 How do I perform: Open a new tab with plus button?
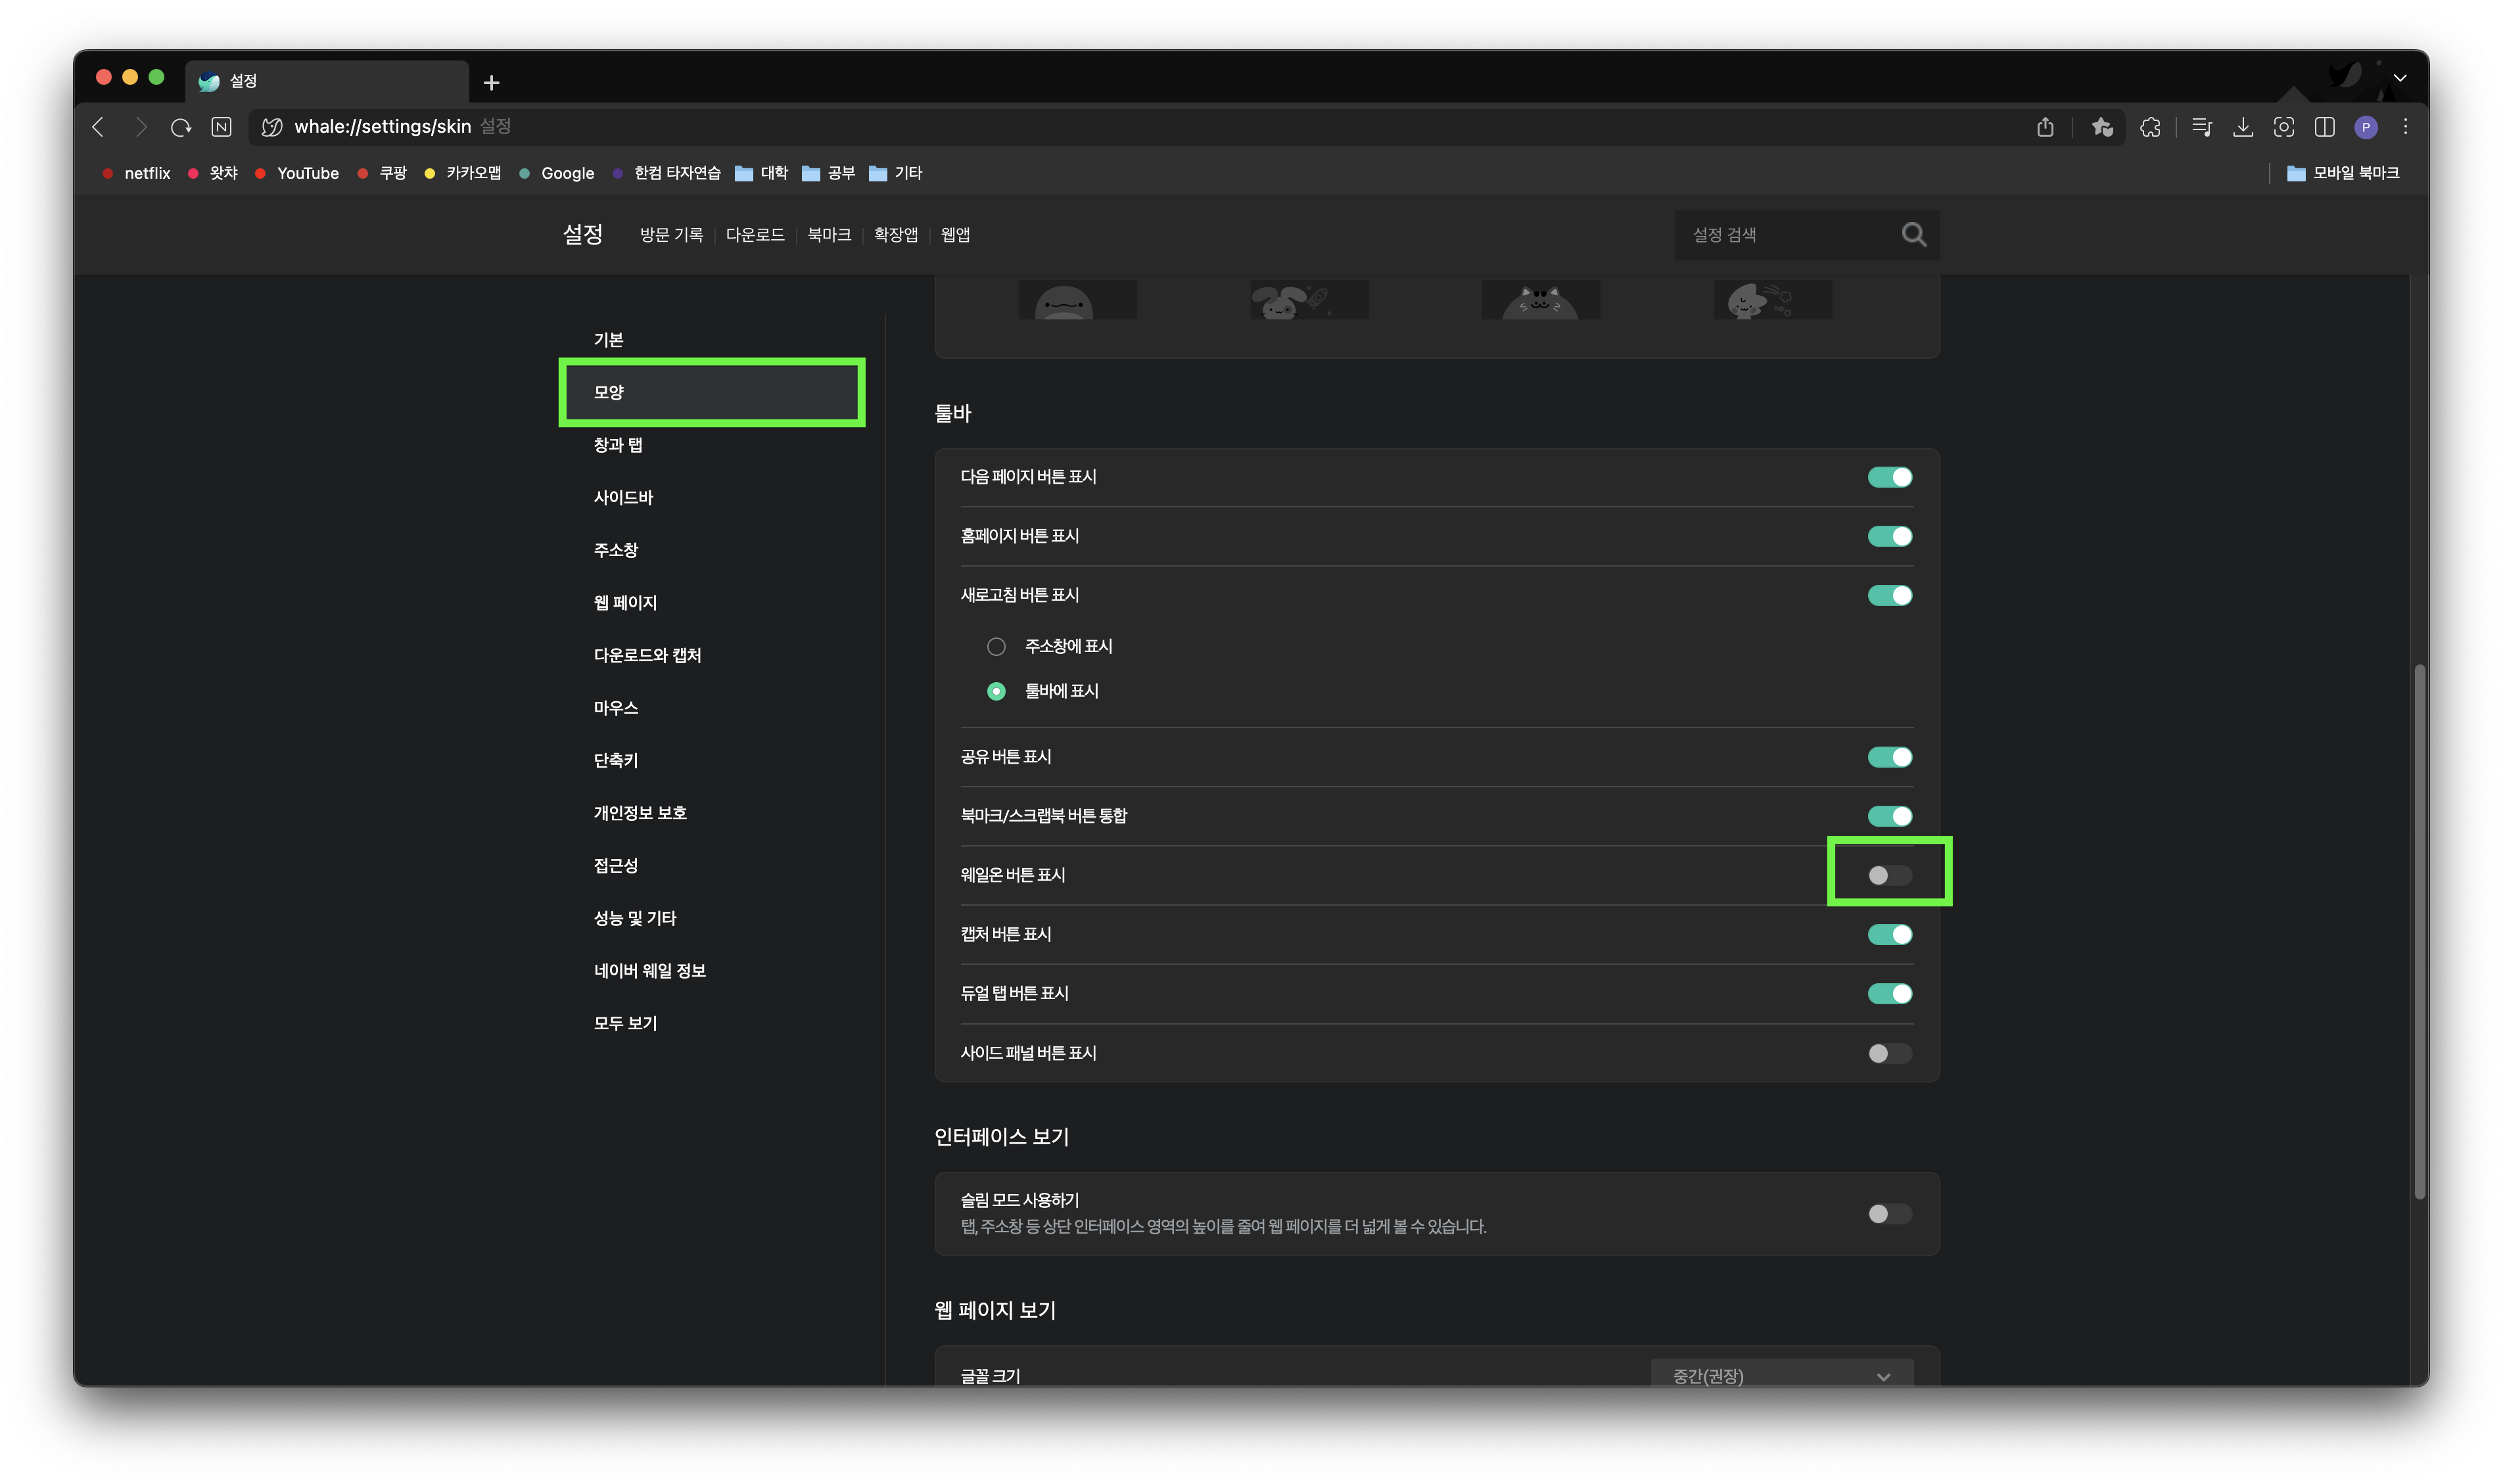(x=491, y=82)
